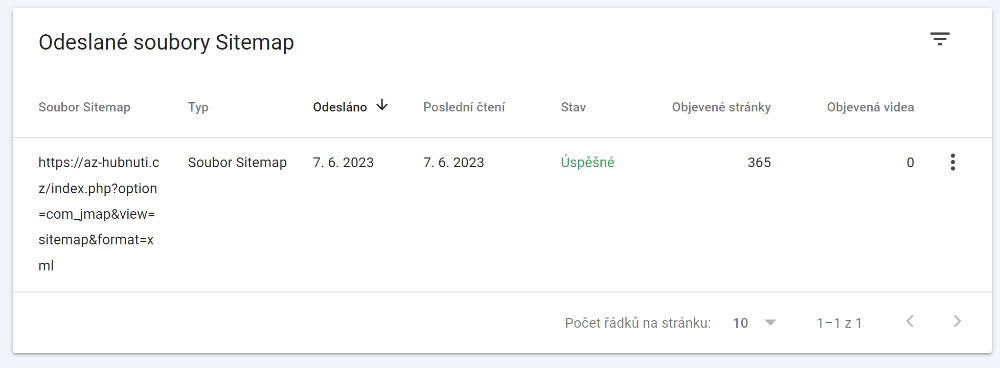Click the Odeslané soubory Sitemap heading
Image resolution: width=1000 pixels, height=368 pixels.
(166, 43)
